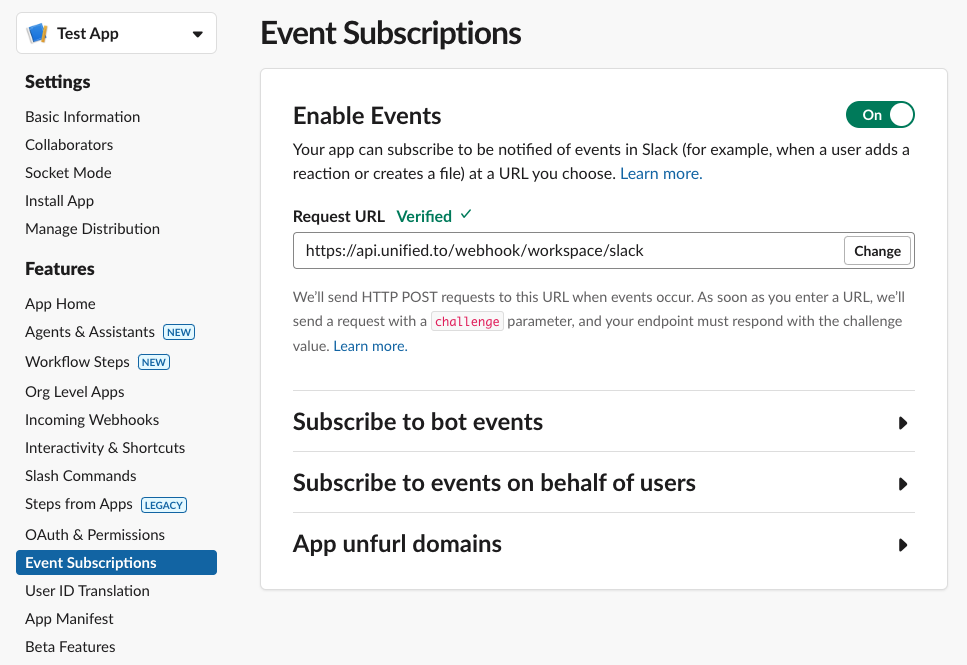This screenshot has height=665, width=967.
Task: Click the NEW badge beside Workflow Steps
Action: 154,362
